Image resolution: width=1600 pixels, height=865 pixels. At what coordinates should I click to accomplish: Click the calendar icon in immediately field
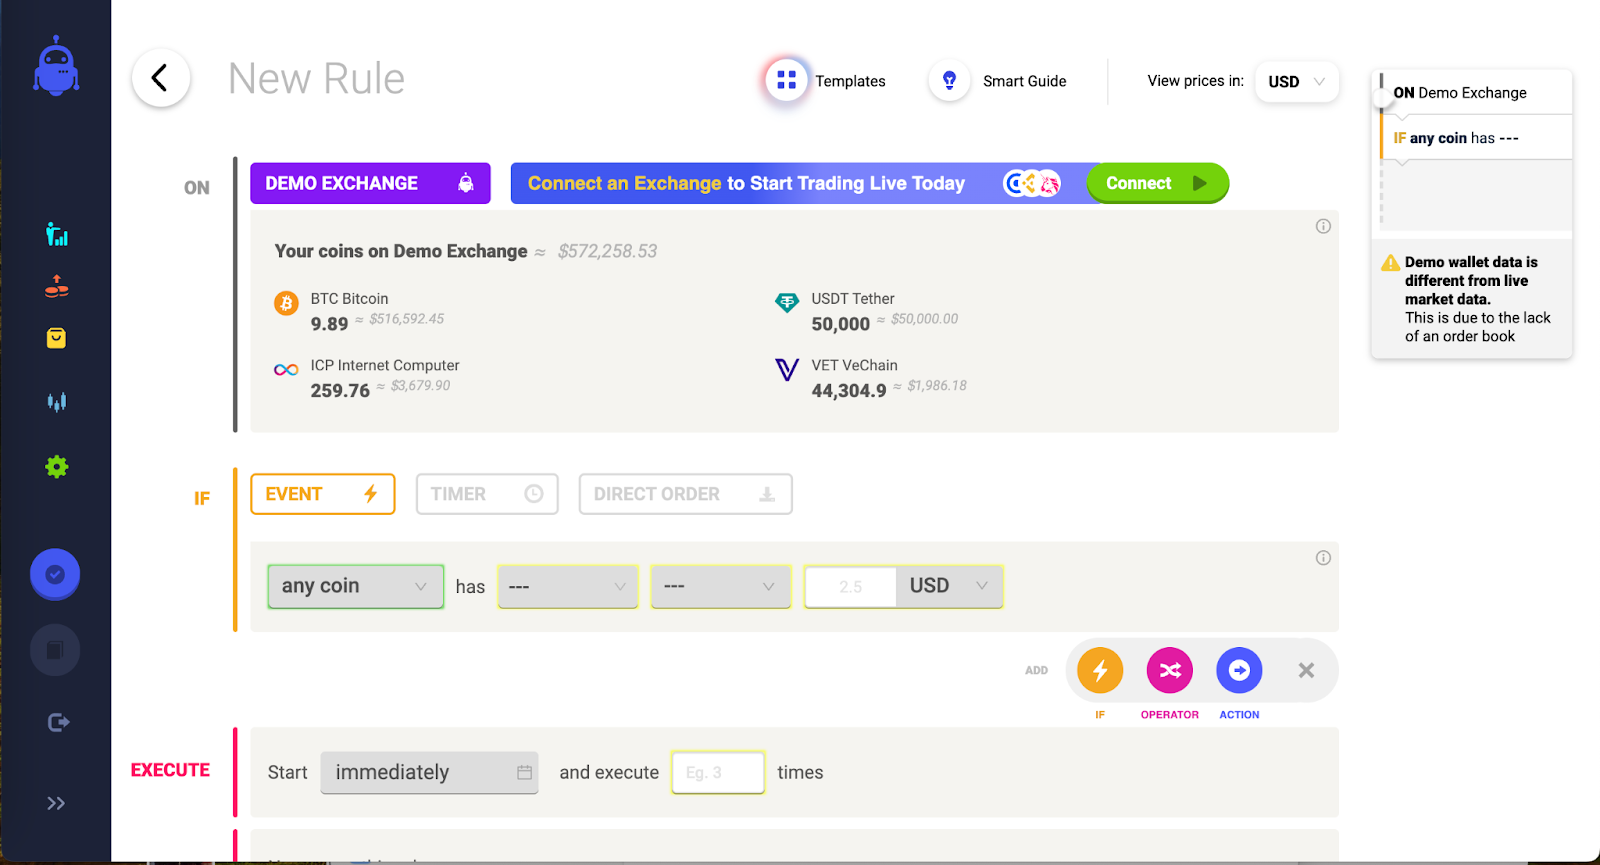(524, 772)
